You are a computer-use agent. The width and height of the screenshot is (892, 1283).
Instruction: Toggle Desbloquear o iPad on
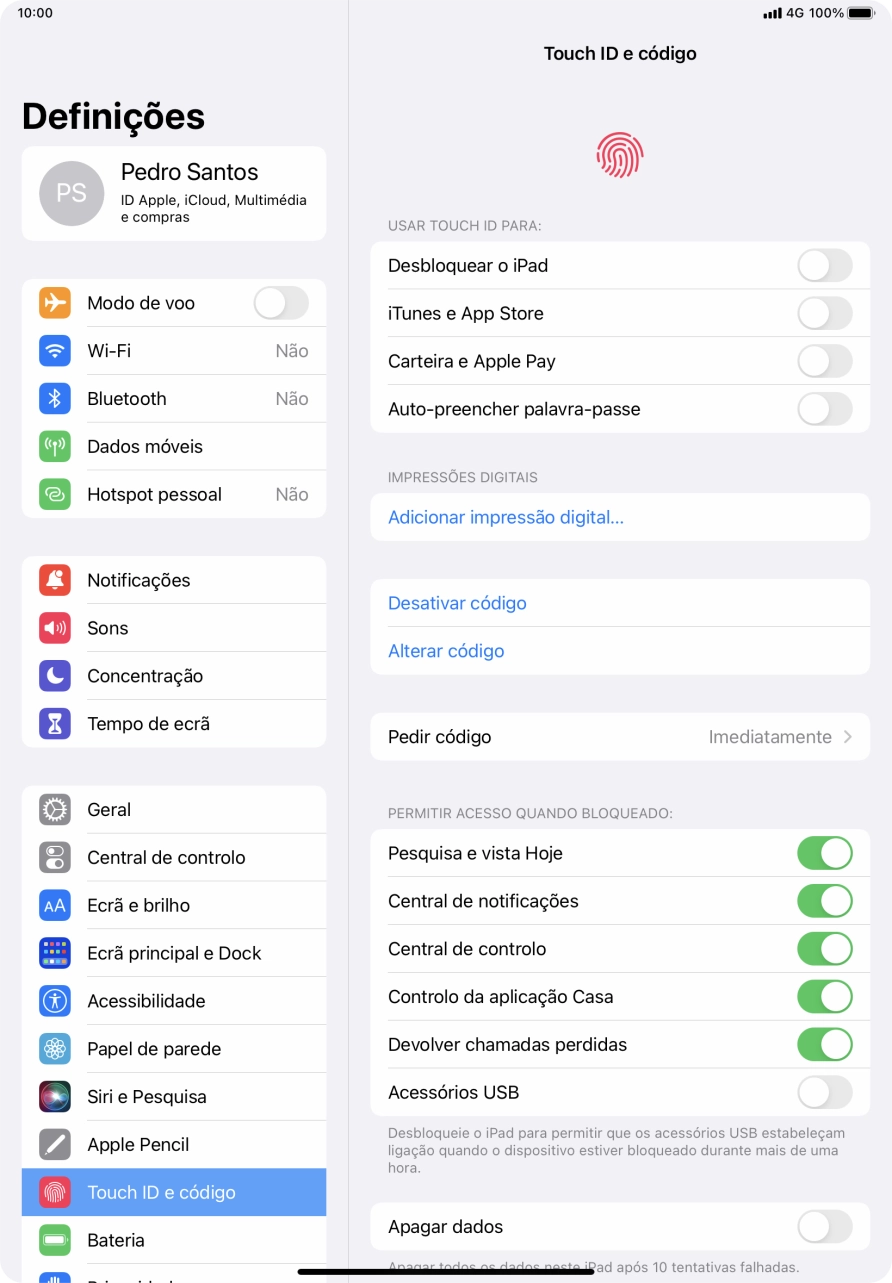[824, 266]
